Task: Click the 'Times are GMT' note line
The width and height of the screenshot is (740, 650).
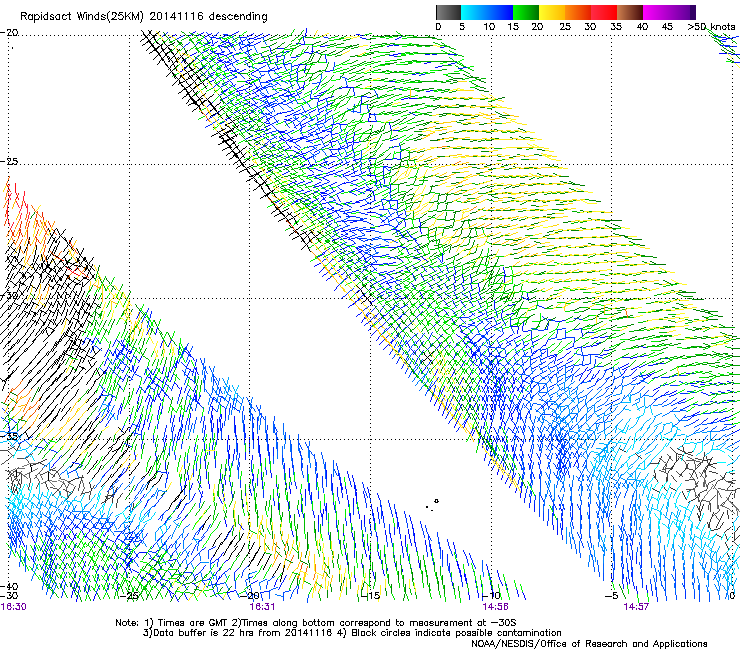Action: tap(316, 623)
